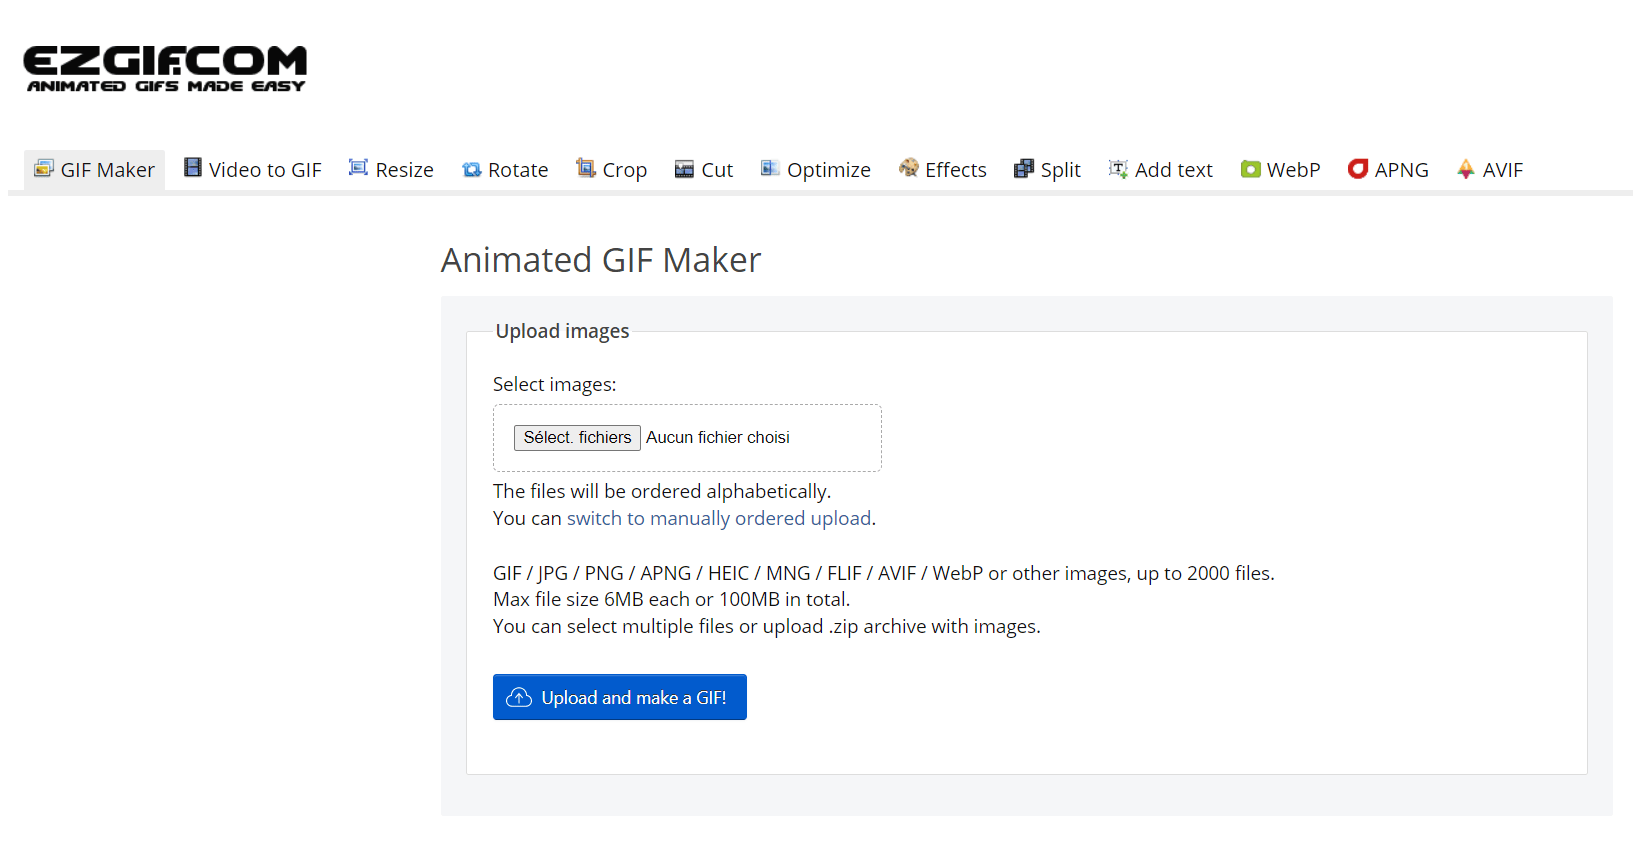This screenshot has width=1645, height=846.
Task: Click the Video to GIF film icon
Action: pyautogui.click(x=193, y=168)
